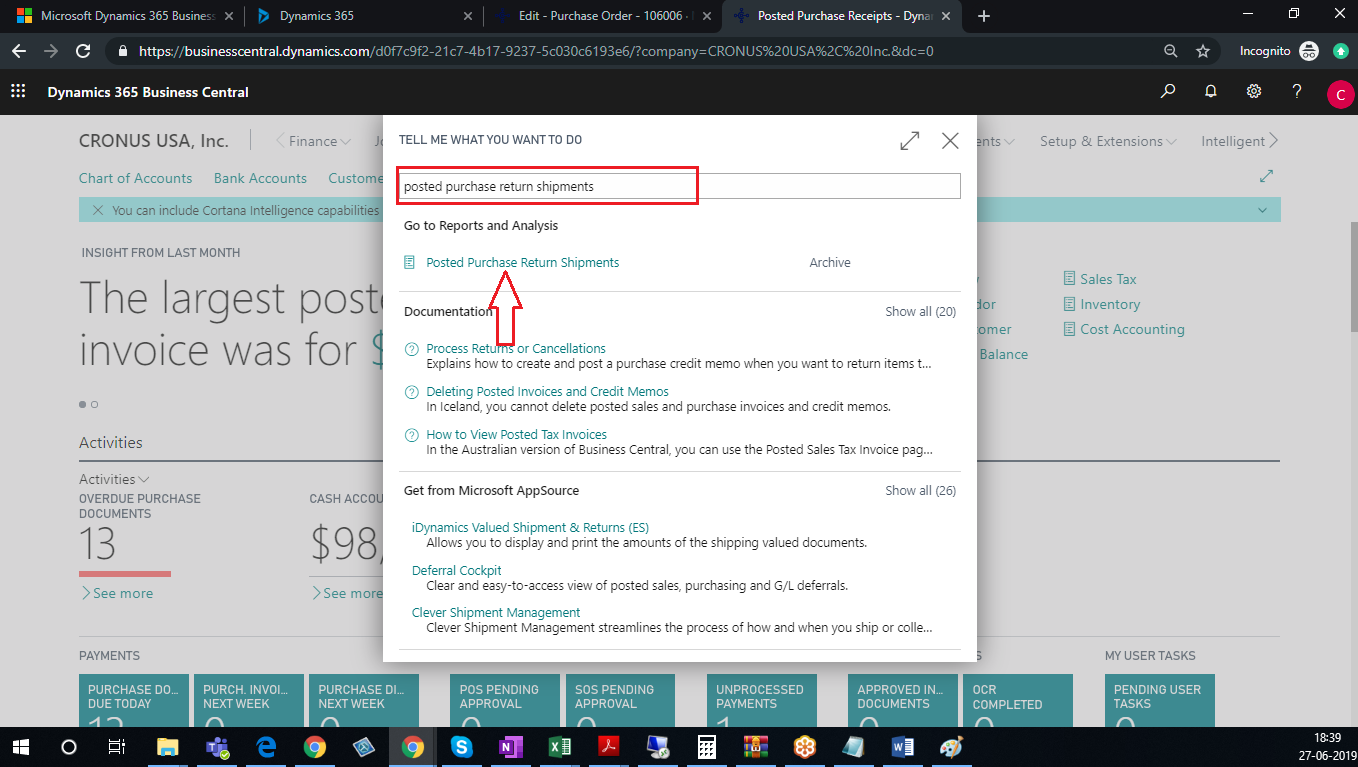Open OneNote from the taskbar

point(510,747)
